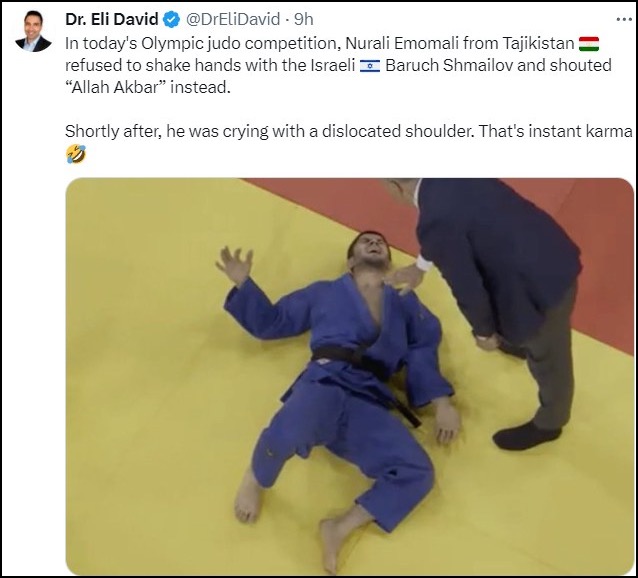Click the blue verified checkmark badge

[x=171, y=20]
